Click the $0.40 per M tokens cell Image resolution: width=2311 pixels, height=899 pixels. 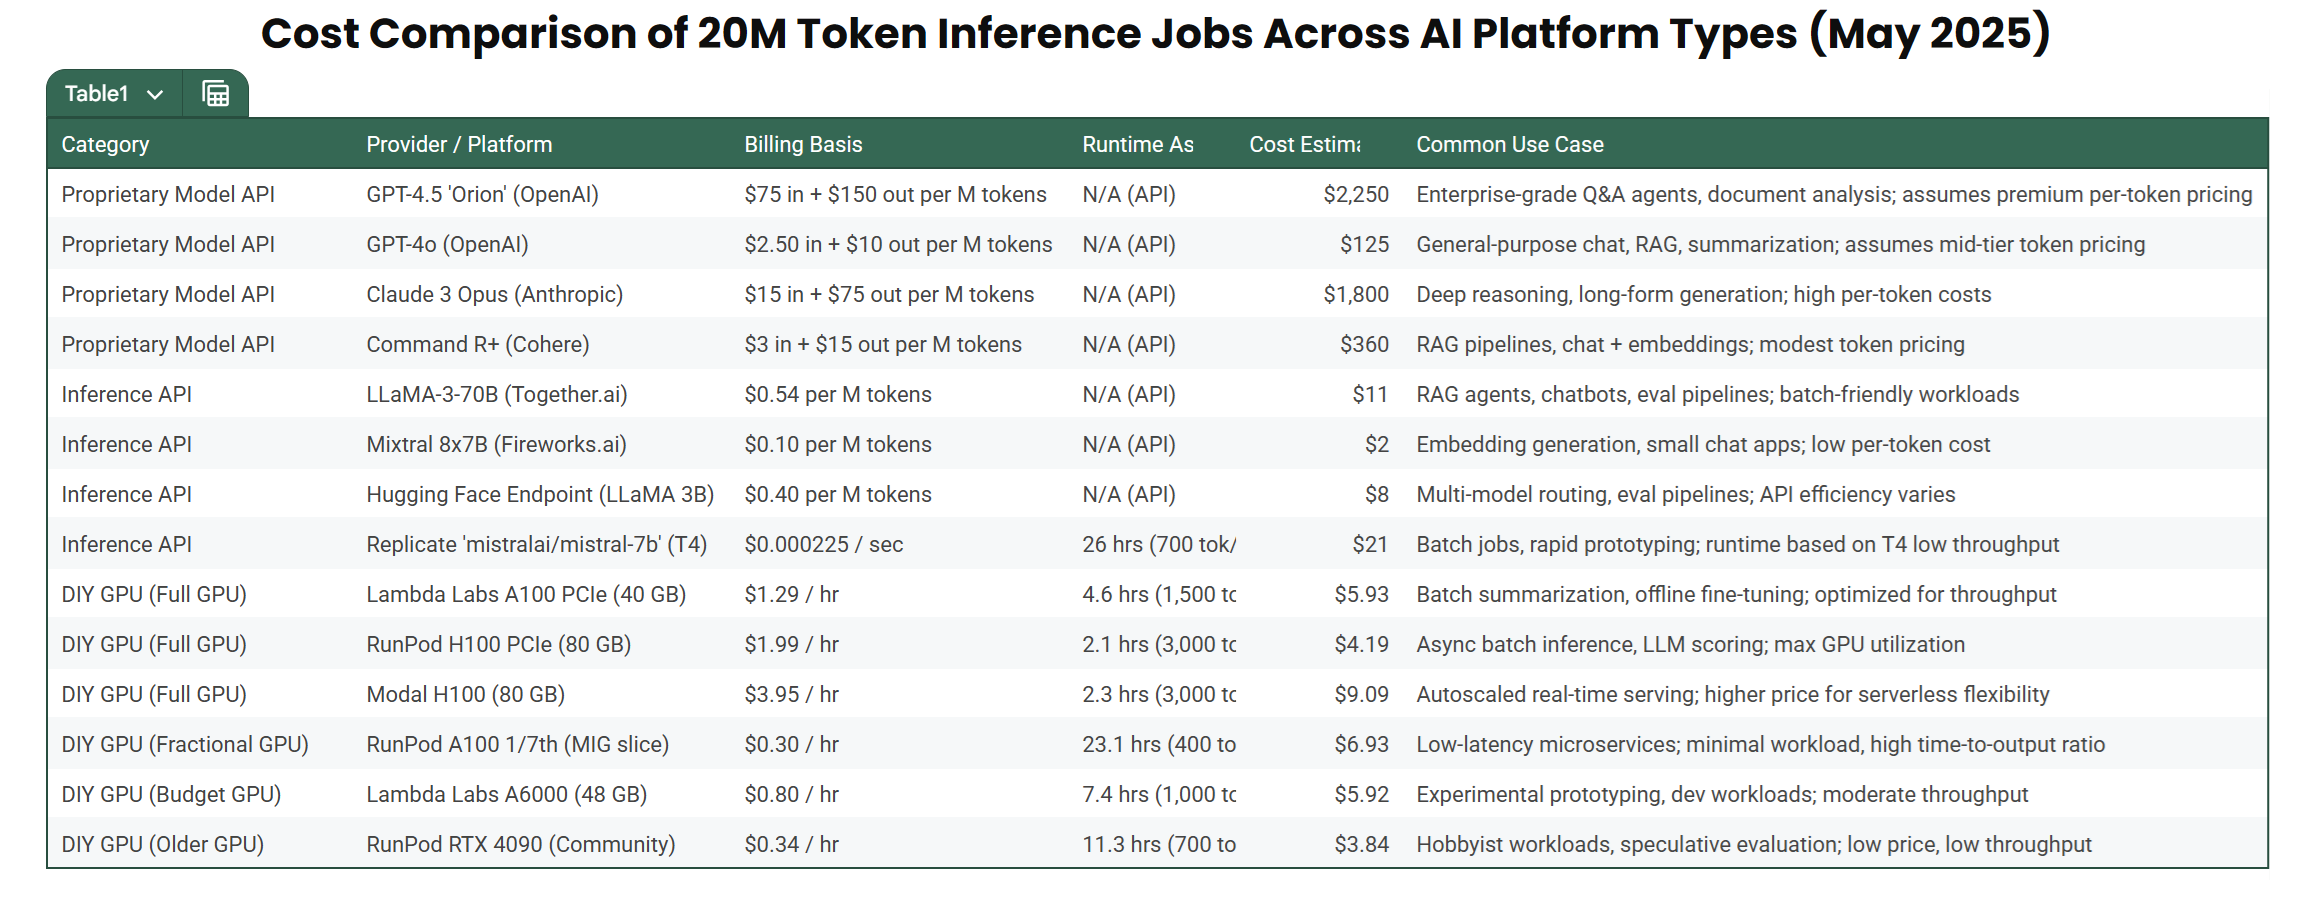tap(838, 494)
